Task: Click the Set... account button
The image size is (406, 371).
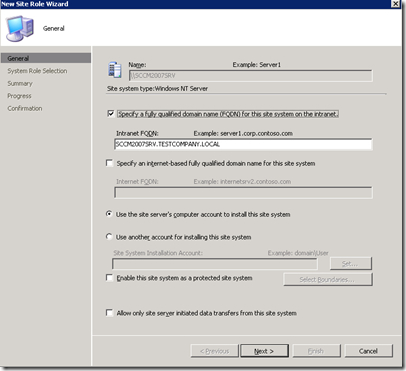Action: click(x=350, y=263)
